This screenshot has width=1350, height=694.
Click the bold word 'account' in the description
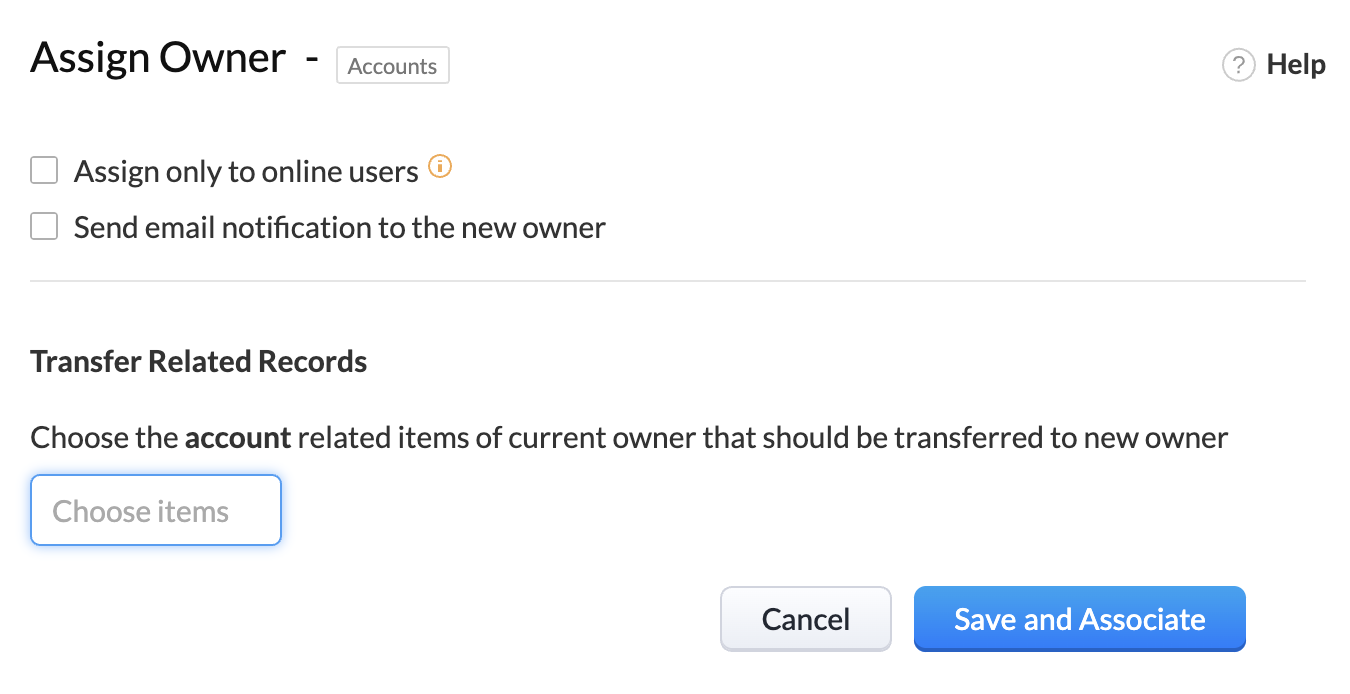pyautogui.click(x=238, y=438)
